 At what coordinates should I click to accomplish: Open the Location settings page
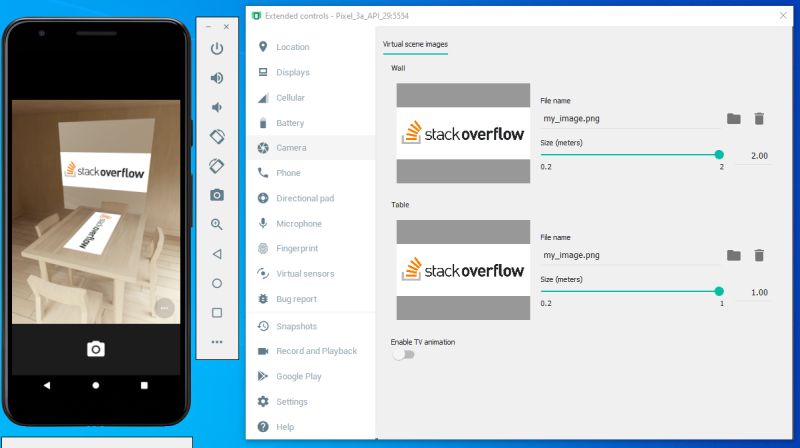310,47
